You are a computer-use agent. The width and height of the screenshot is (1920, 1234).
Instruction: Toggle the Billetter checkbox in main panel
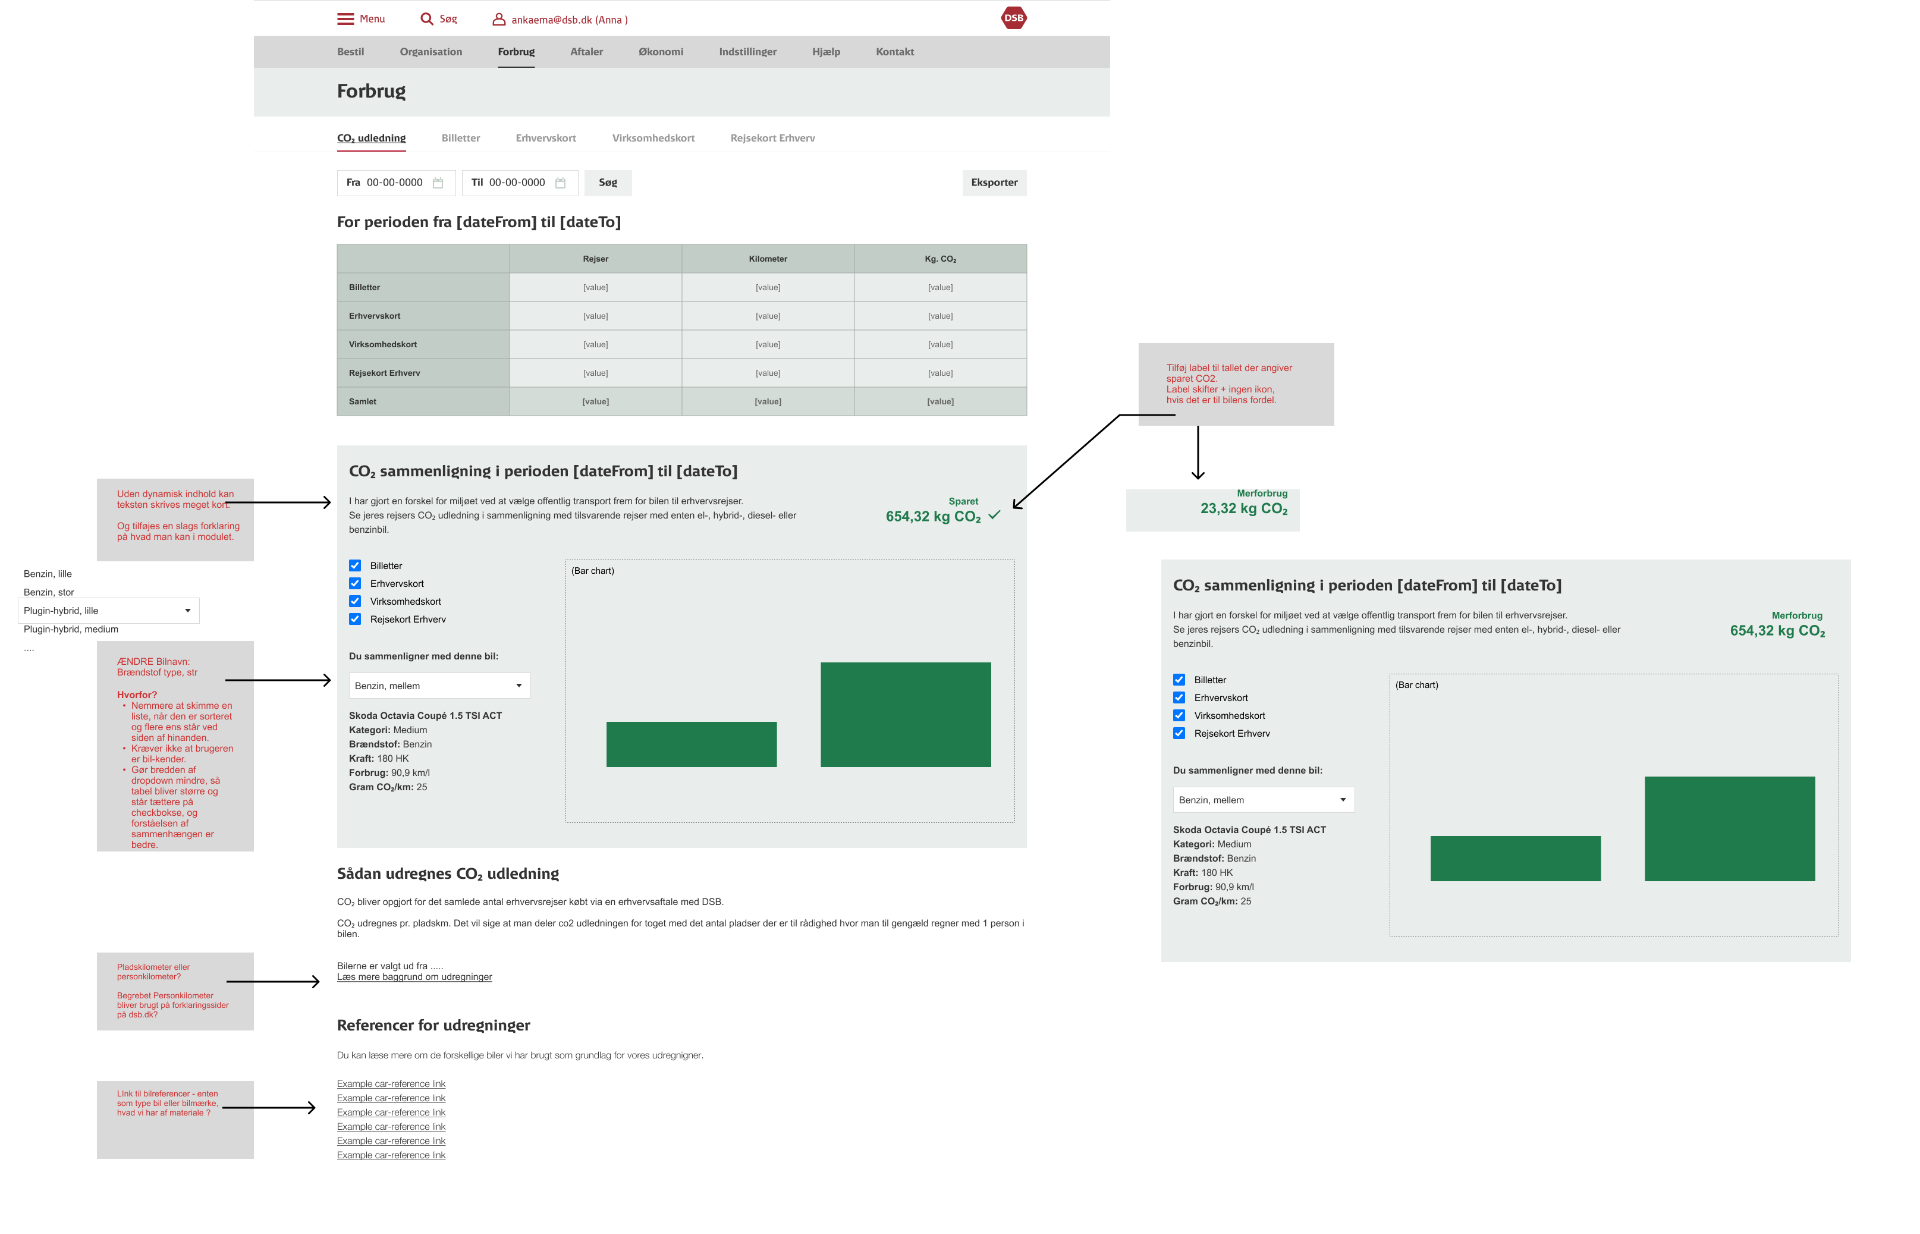tap(355, 565)
